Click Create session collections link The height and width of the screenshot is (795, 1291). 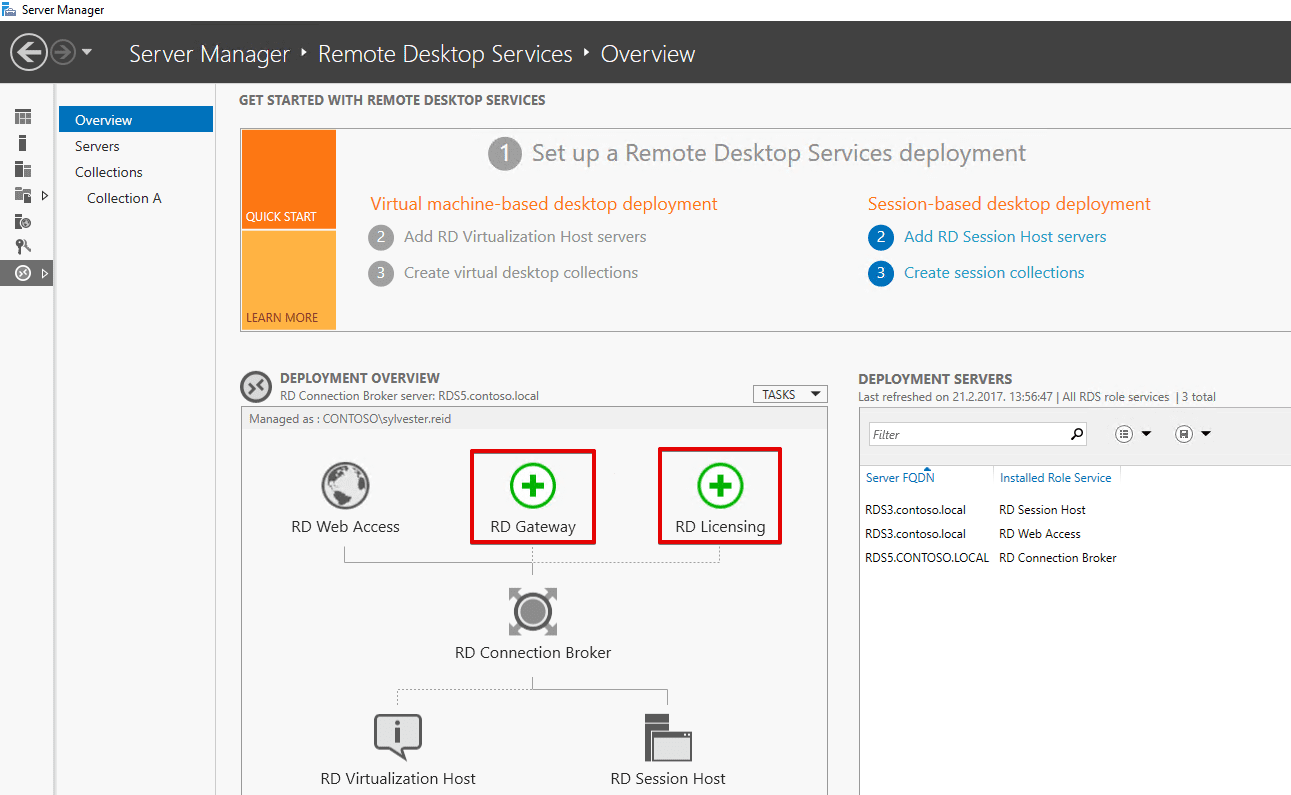994,273
